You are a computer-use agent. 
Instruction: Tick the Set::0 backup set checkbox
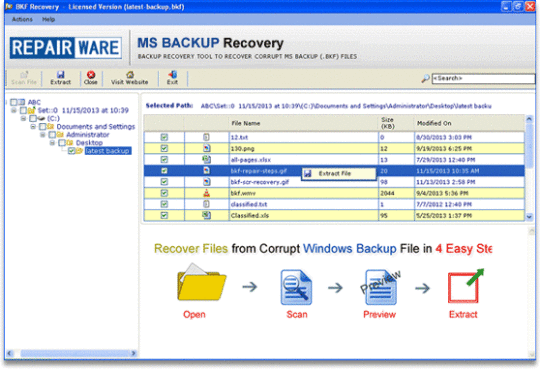pos(23,110)
